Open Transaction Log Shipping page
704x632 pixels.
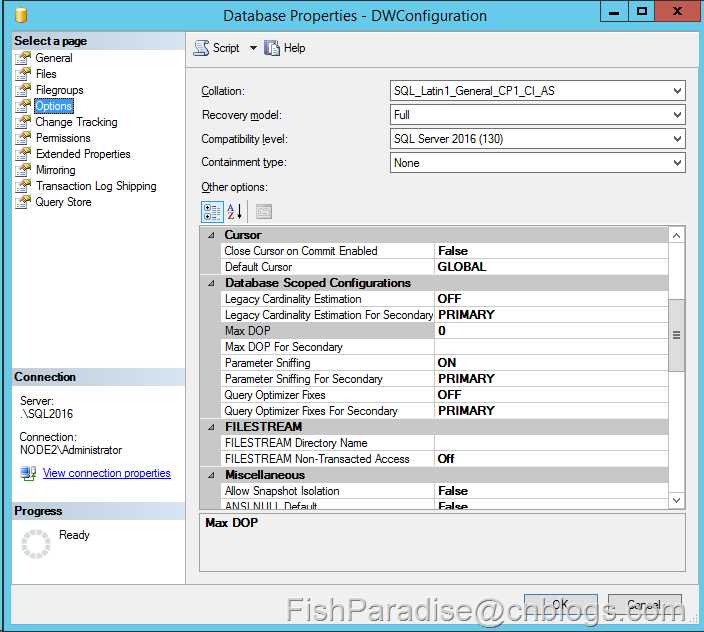tap(96, 186)
